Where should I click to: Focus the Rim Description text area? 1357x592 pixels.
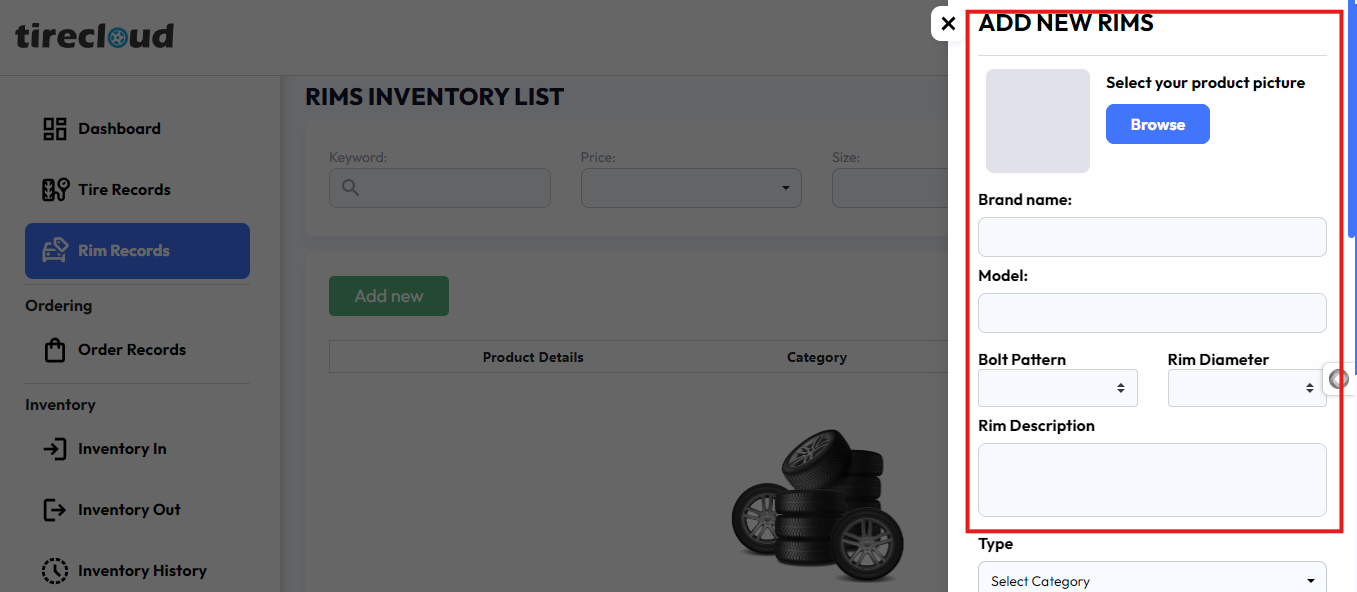click(1151, 480)
